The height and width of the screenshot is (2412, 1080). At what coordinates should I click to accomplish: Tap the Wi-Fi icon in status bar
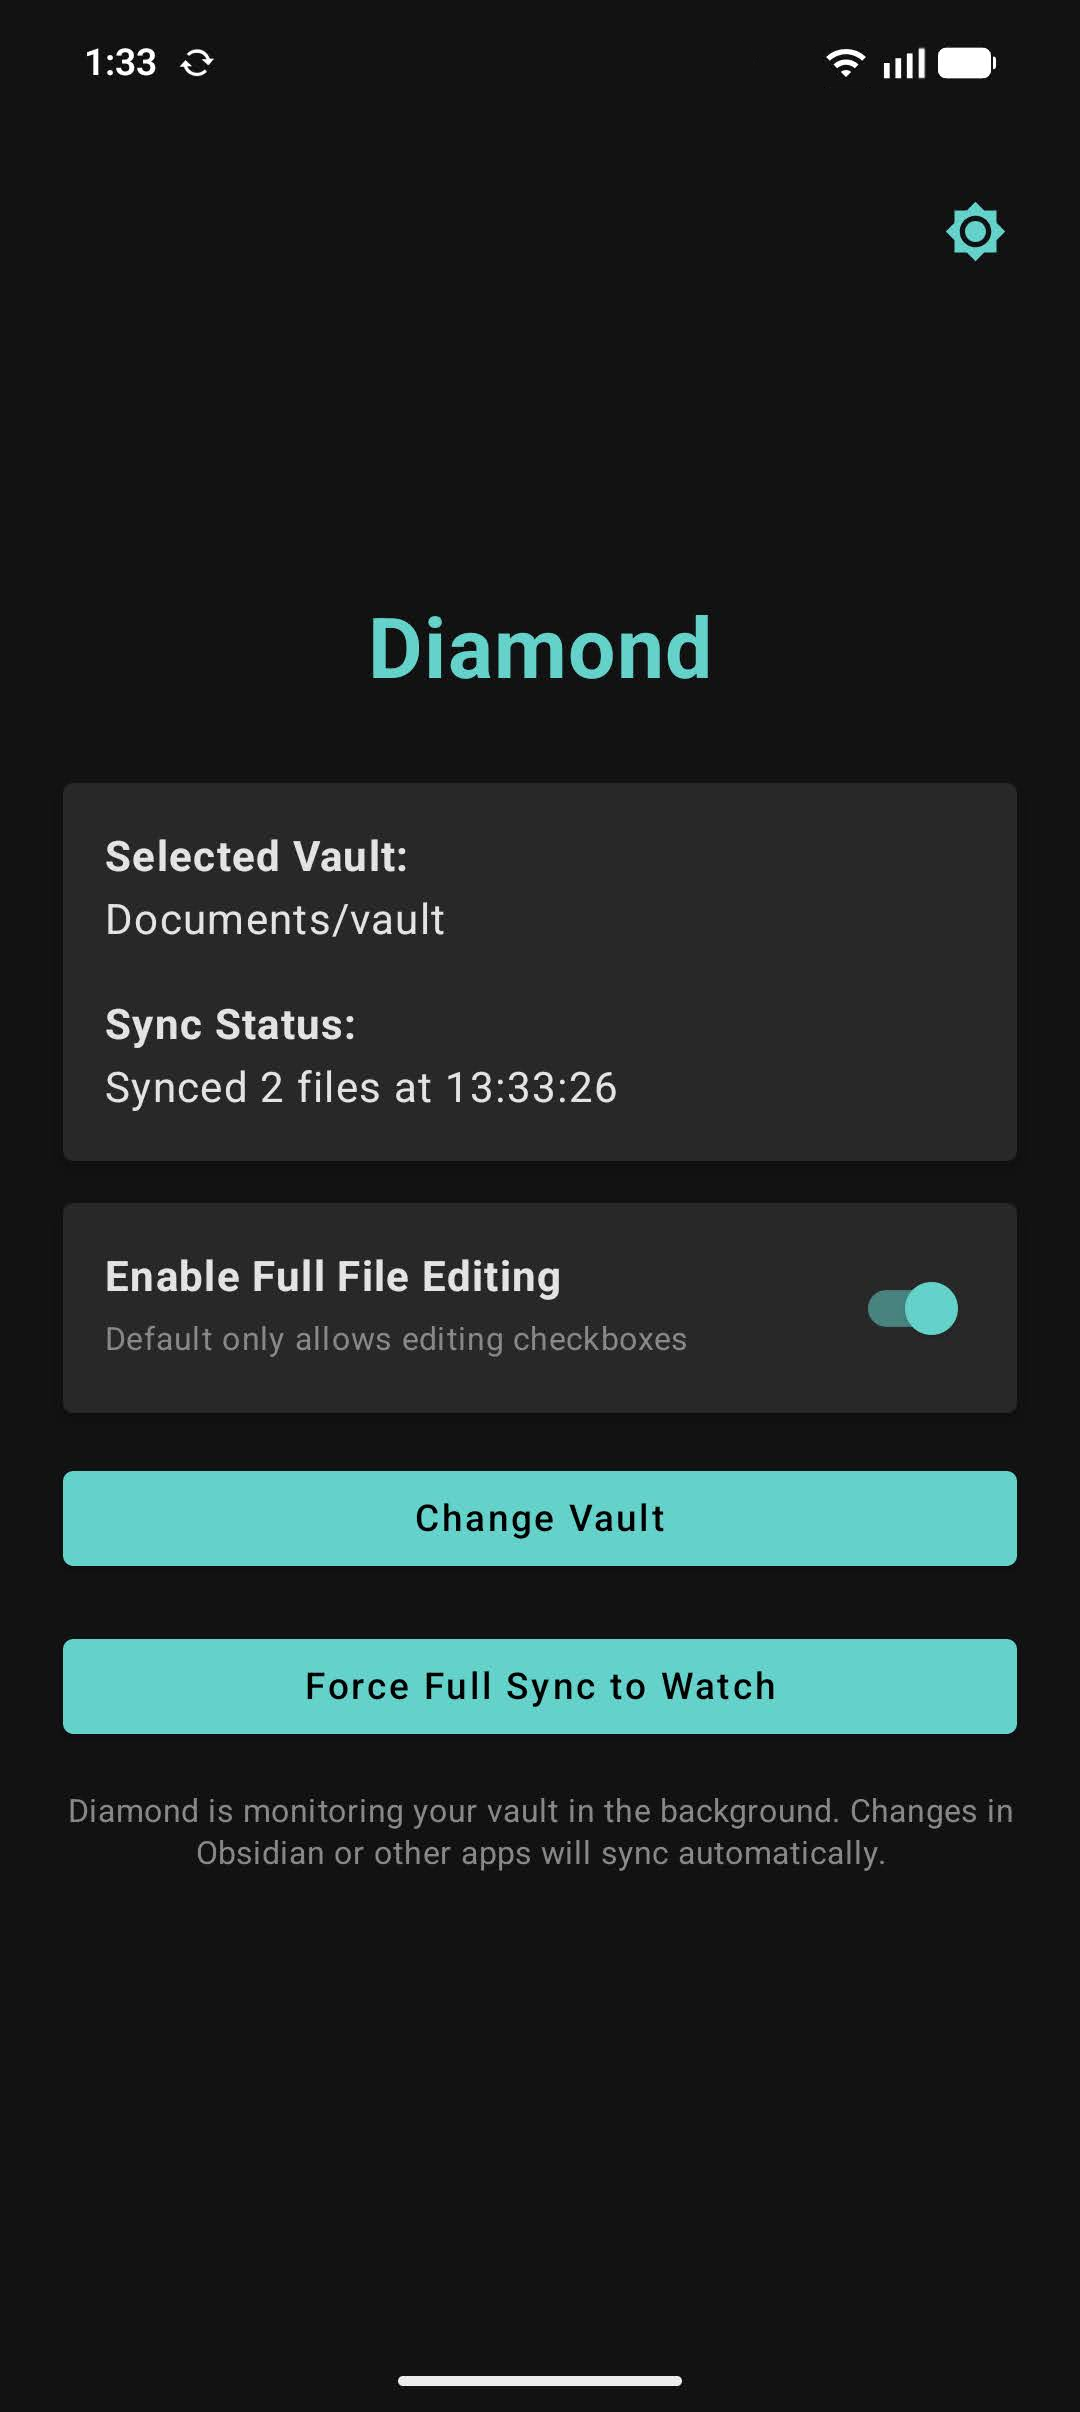[x=843, y=62]
